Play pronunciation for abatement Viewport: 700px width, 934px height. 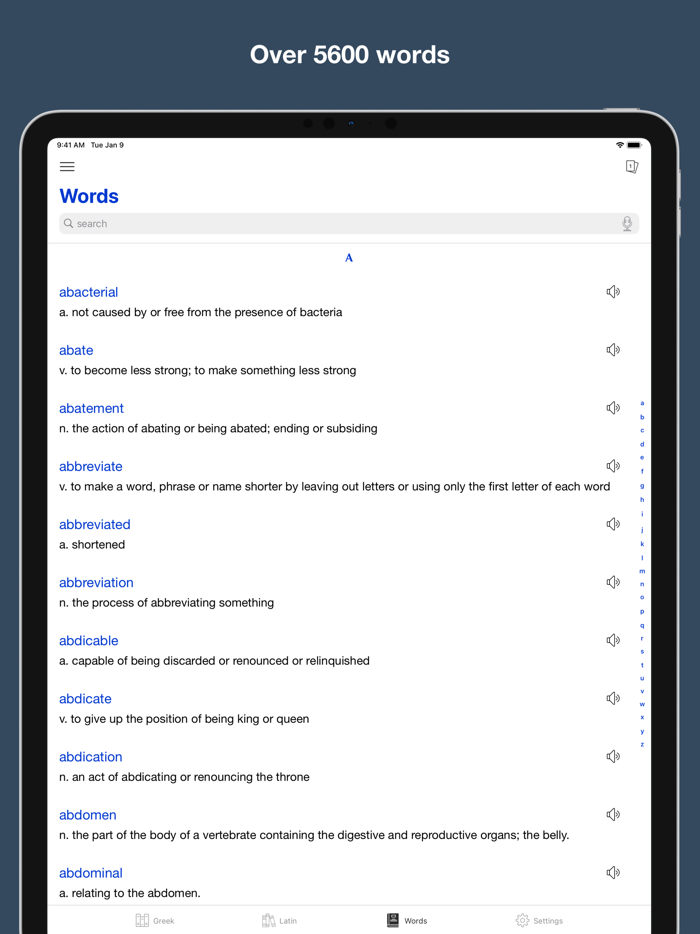tap(613, 408)
